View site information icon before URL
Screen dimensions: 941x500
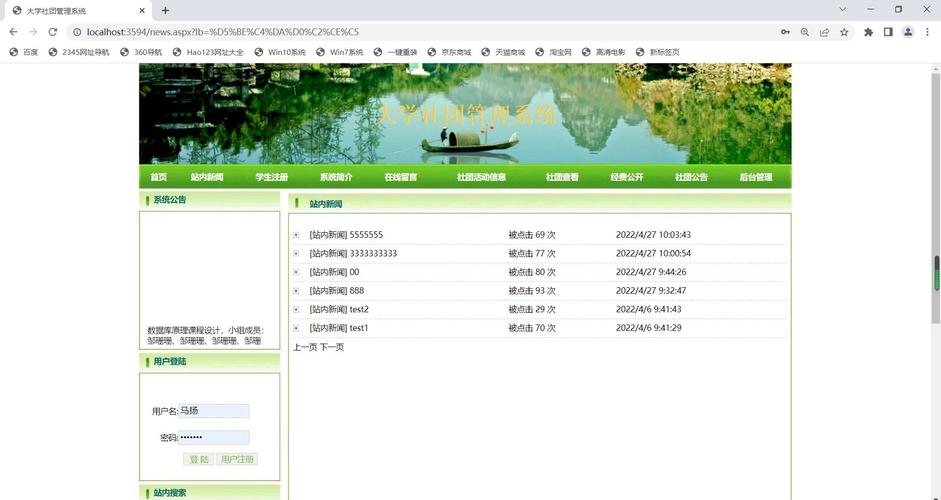(x=77, y=32)
